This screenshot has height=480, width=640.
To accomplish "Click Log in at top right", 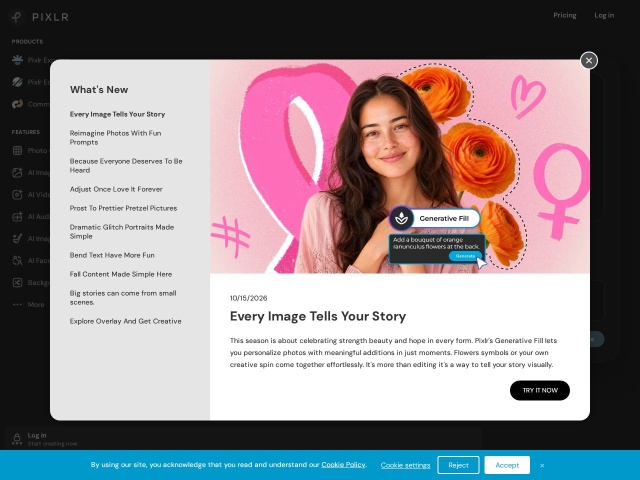I will pyautogui.click(x=604, y=15).
